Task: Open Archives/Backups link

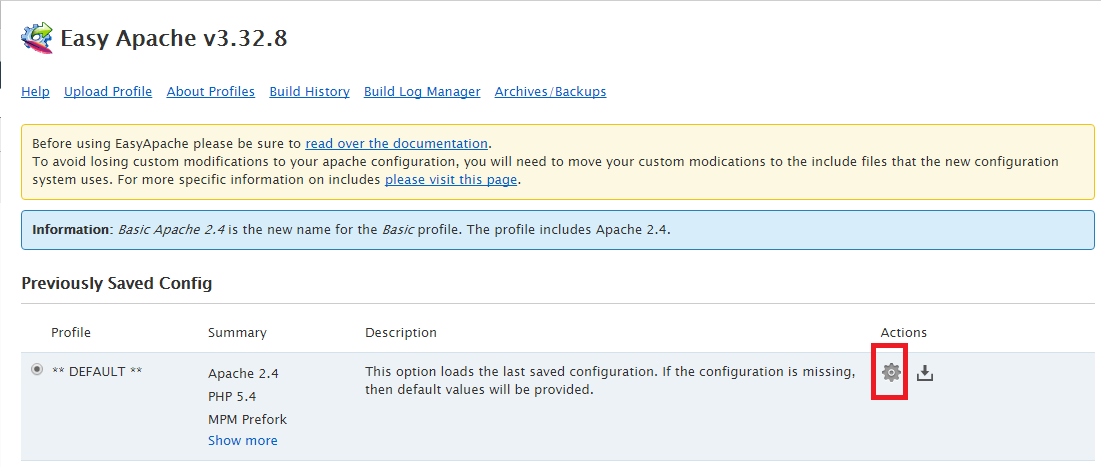Action: [x=550, y=91]
